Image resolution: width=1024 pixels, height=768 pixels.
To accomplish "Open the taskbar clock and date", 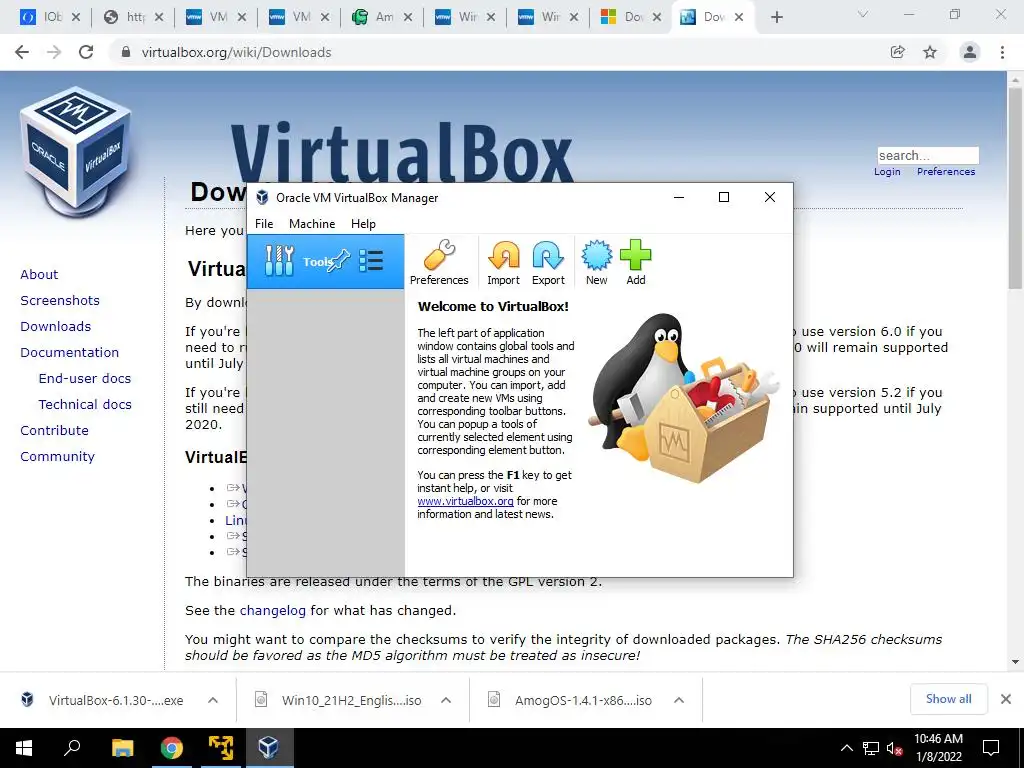I will tap(938, 748).
